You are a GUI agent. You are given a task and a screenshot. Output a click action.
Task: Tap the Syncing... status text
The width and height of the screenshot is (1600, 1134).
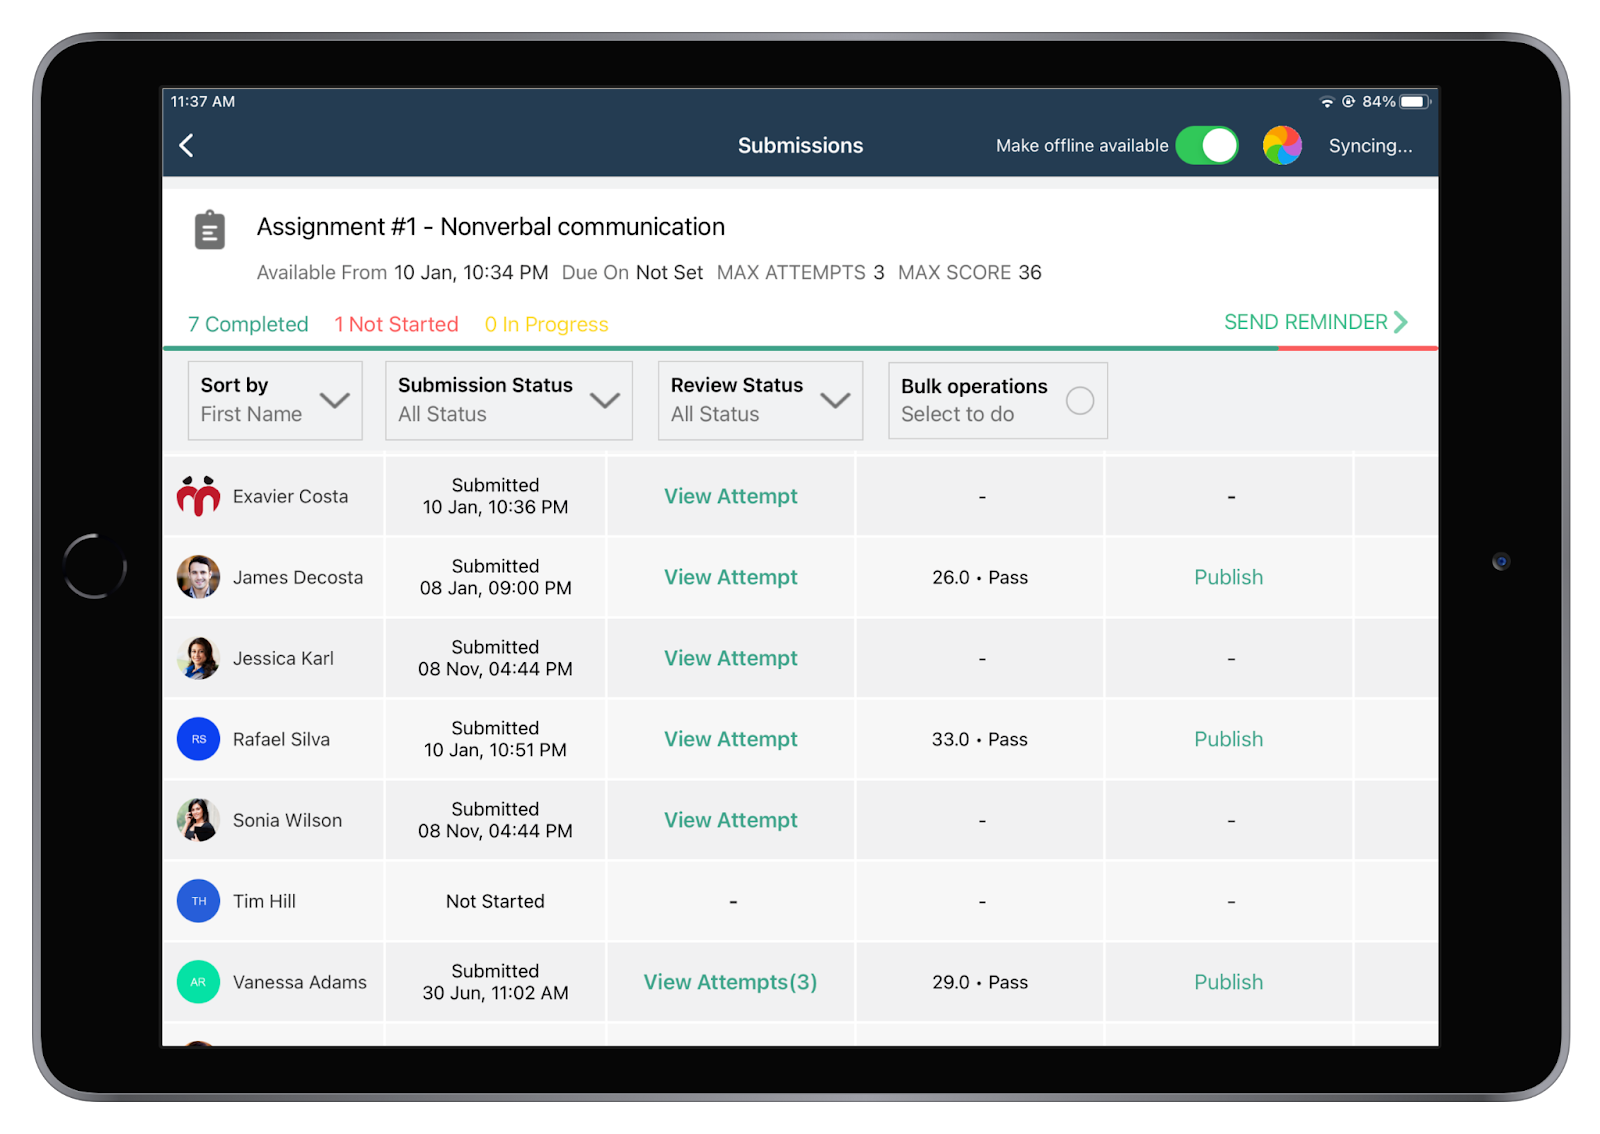[1370, 146]
